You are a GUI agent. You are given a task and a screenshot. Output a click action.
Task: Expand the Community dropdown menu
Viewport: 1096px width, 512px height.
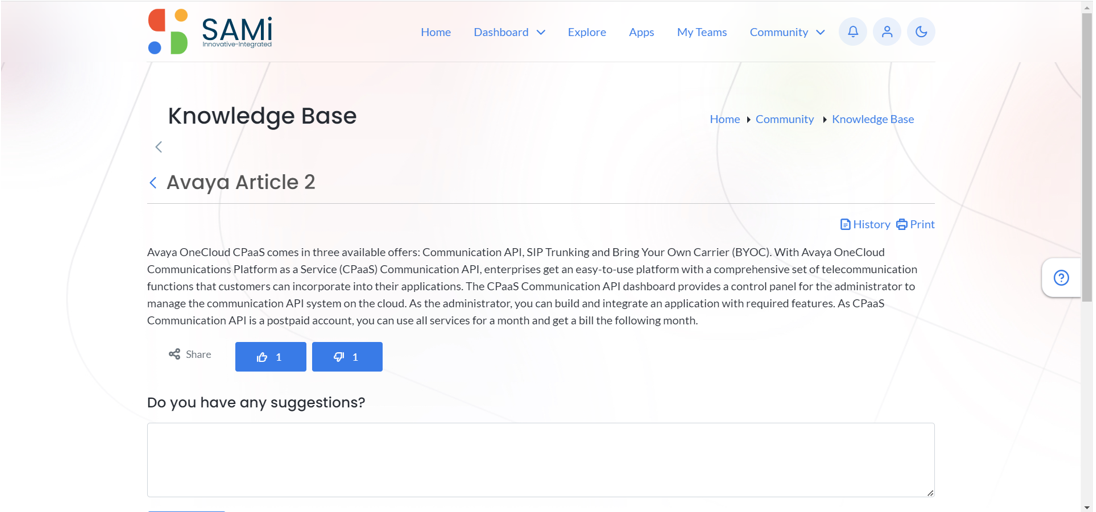787,32
